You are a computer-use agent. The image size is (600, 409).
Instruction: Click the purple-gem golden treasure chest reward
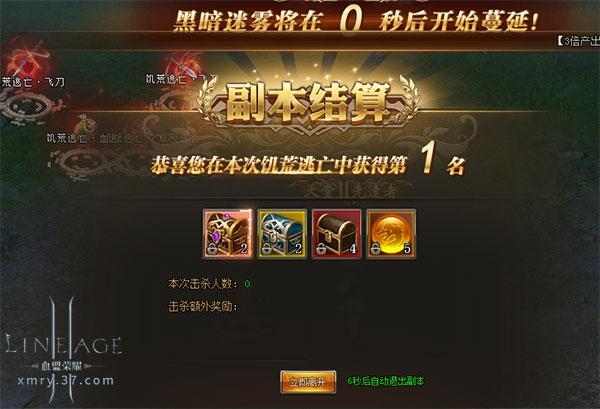228,234
